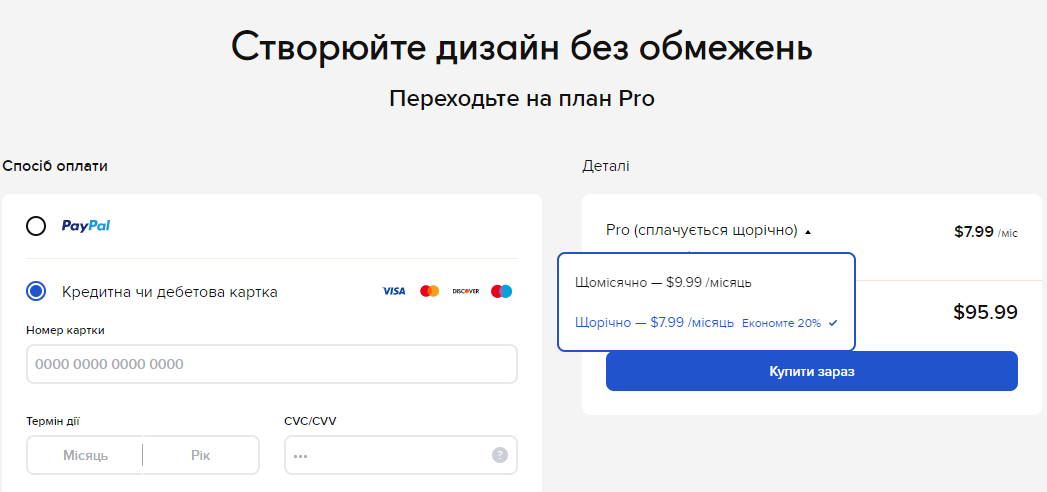Select the credit or debit card radio button
This screenshot has width=1047, height=492.
pyautogui.click(x=36, y=292)
